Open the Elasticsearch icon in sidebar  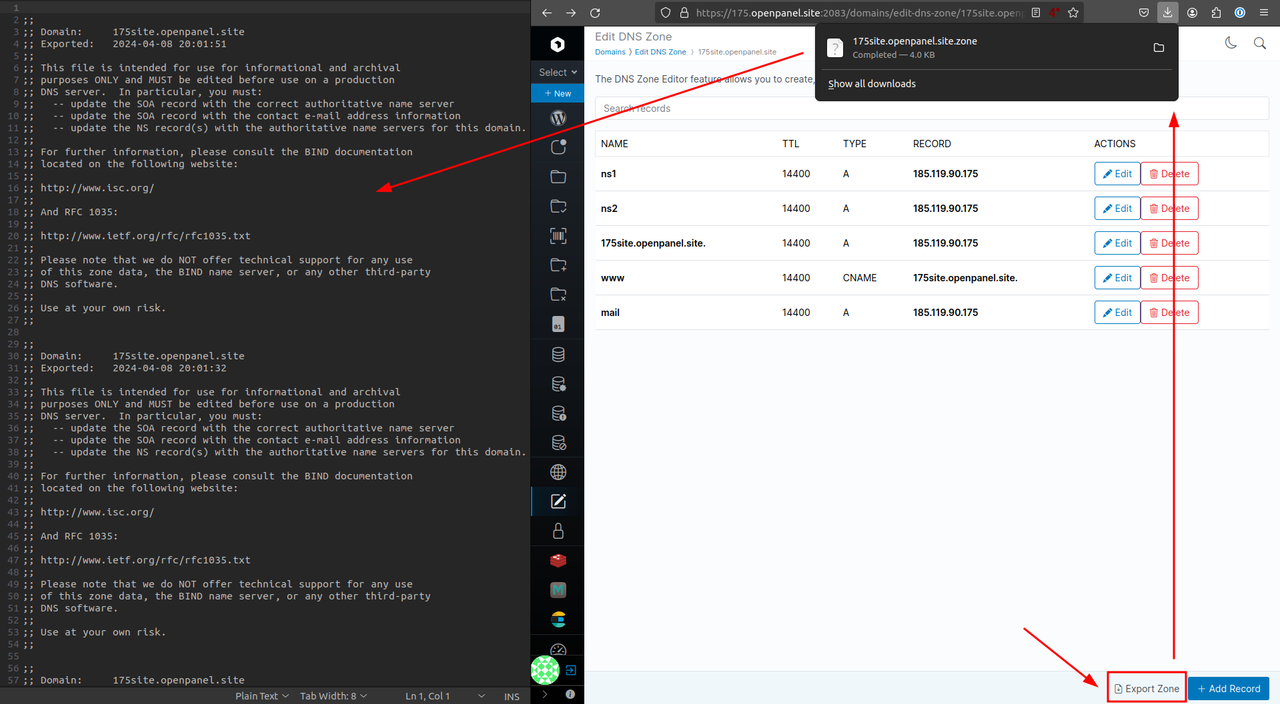[558, 620]
